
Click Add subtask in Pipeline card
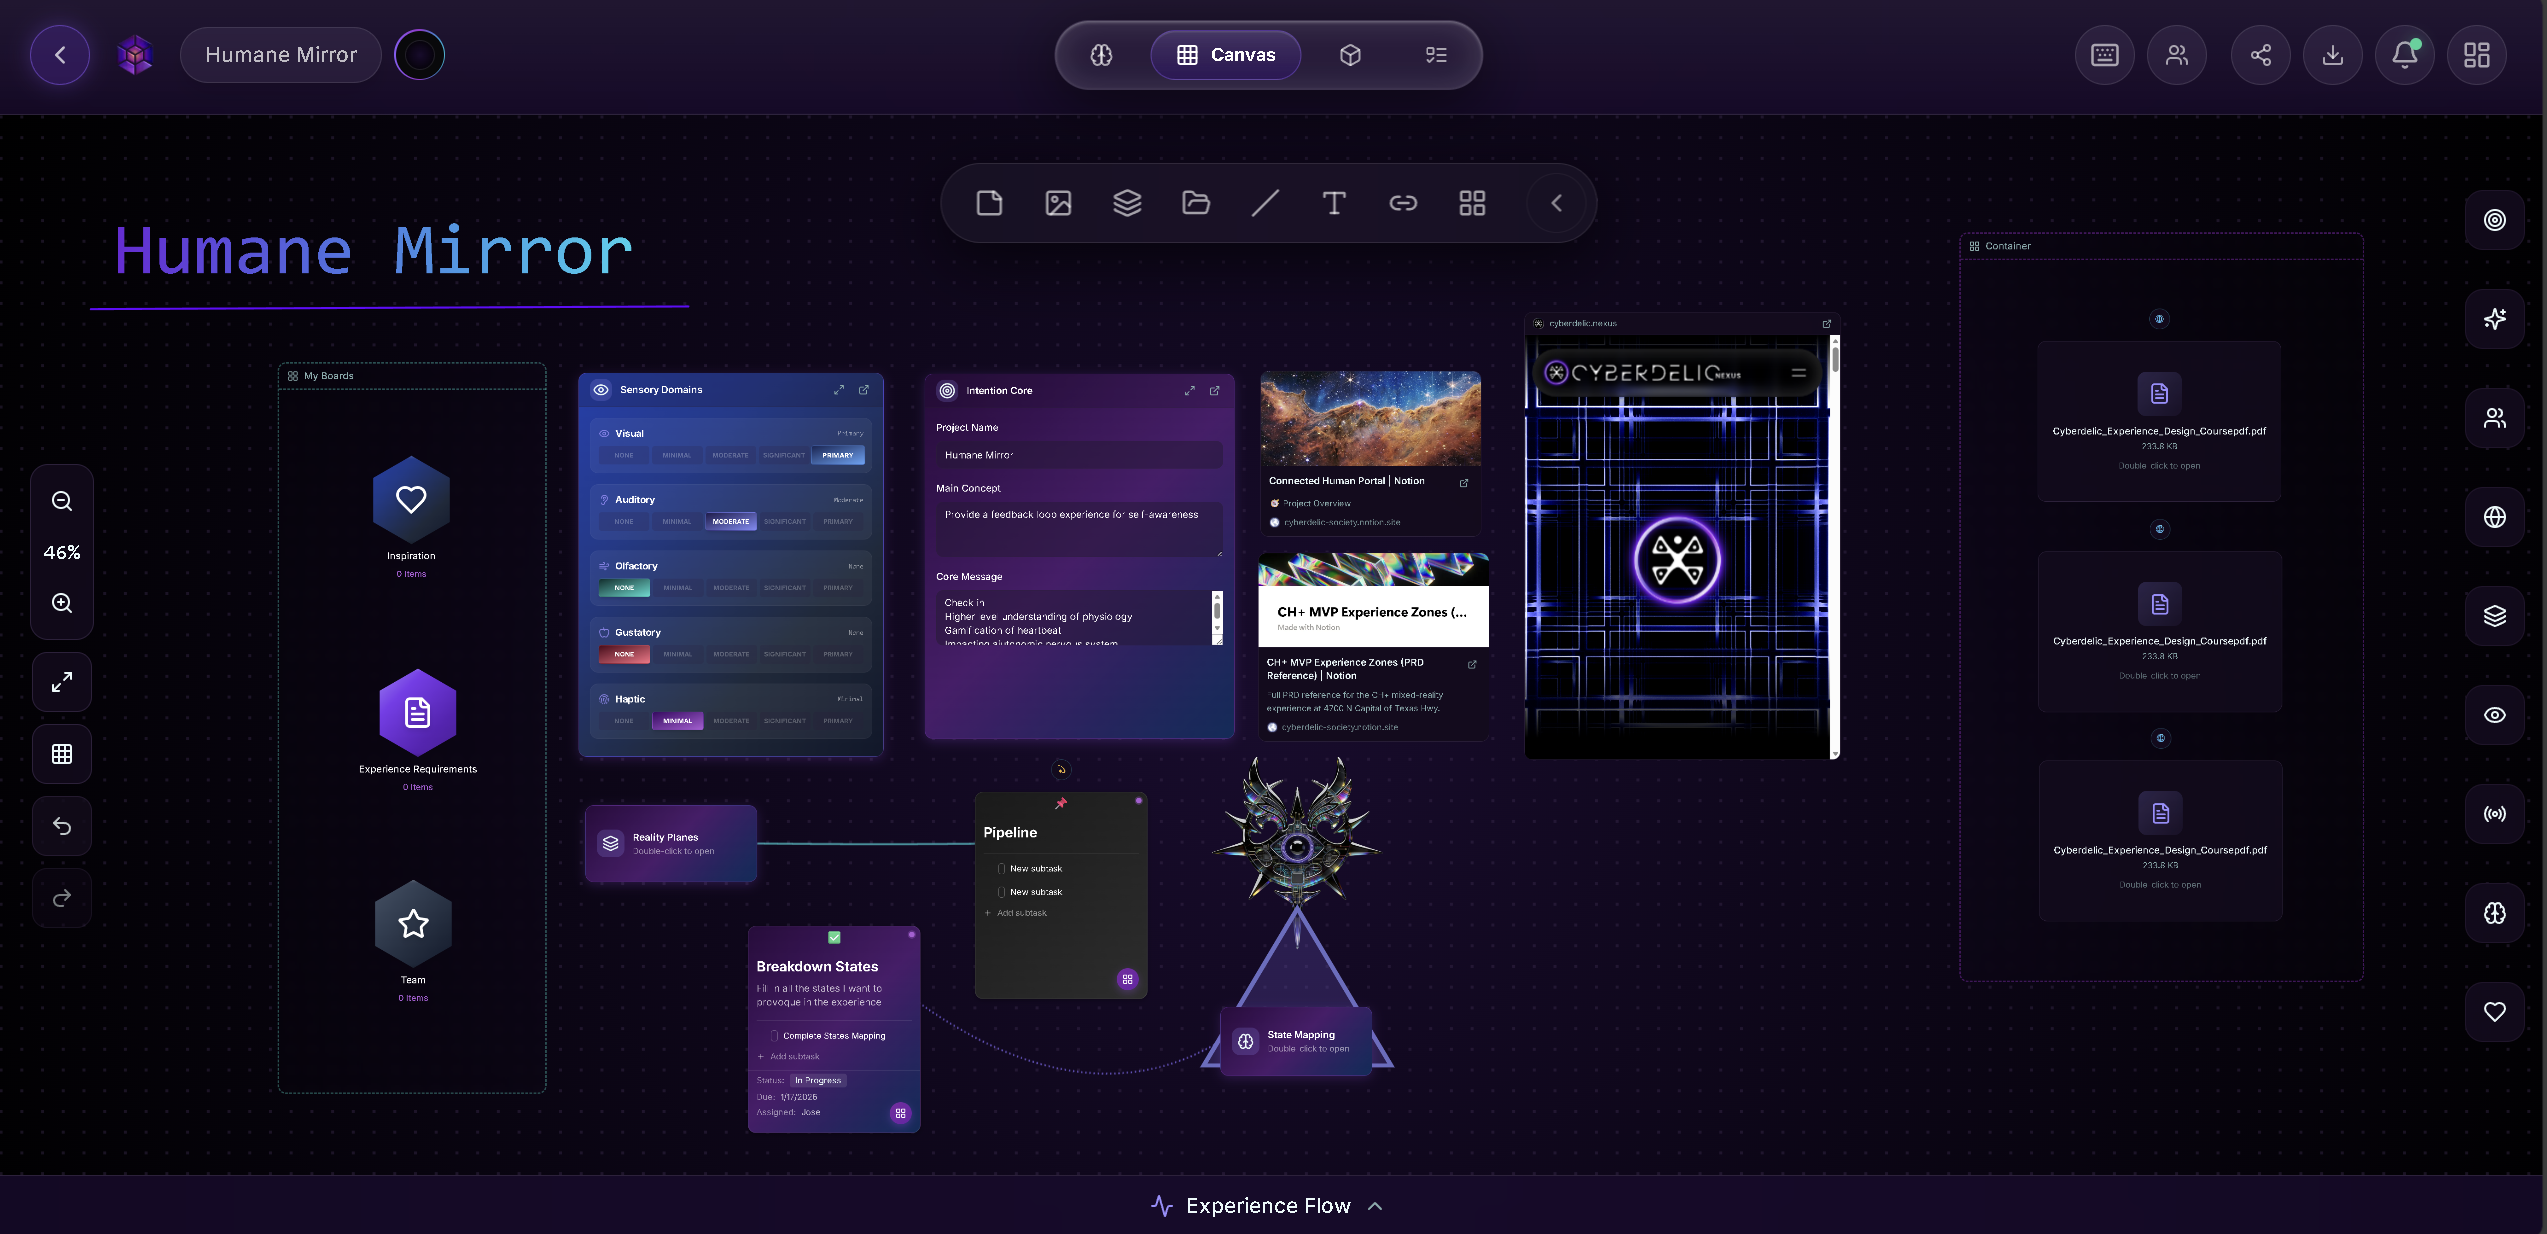coord(1020,913)
